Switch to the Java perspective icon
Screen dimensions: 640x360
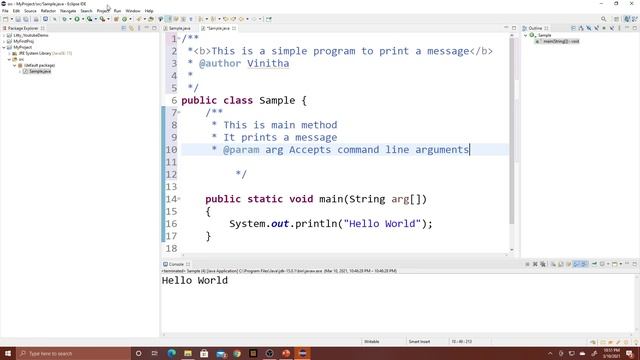pos(627,19)
